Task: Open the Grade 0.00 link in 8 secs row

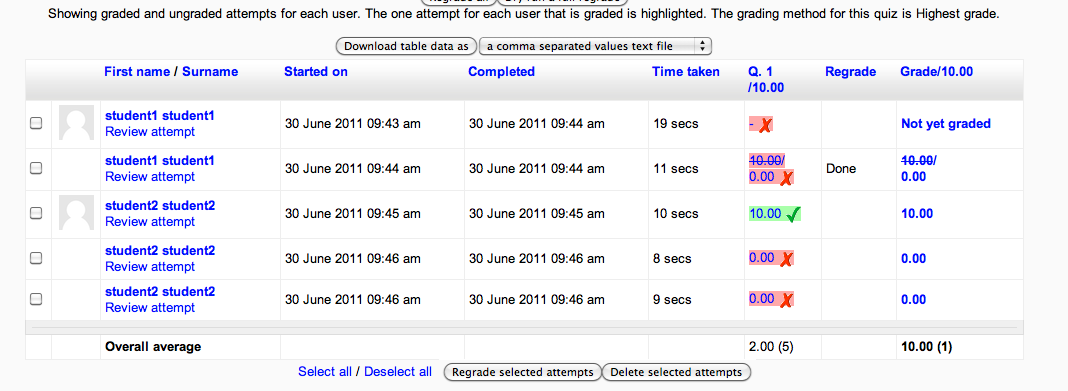Action: 913,258
